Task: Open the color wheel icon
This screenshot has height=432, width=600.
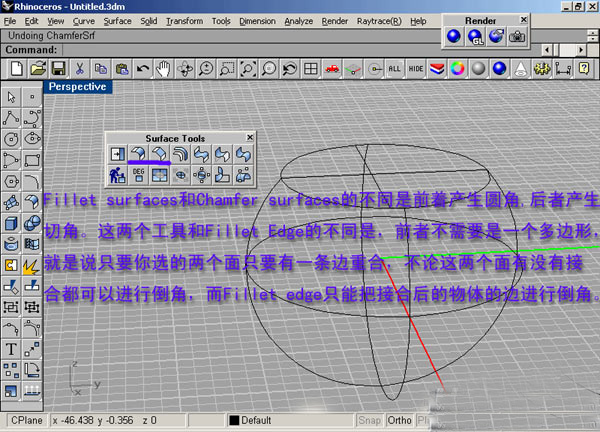Action: [x=456, y=68]
